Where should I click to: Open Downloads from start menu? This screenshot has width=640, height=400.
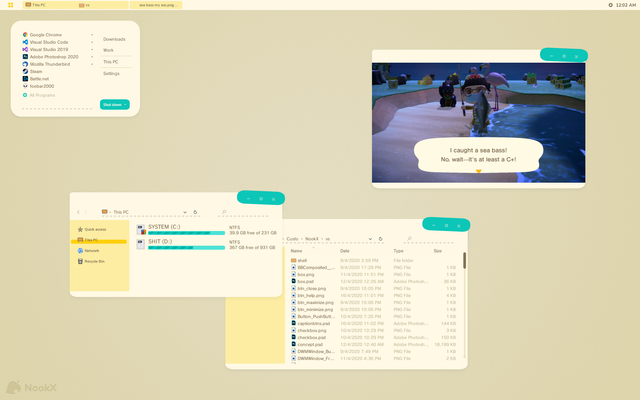point(114,39)
